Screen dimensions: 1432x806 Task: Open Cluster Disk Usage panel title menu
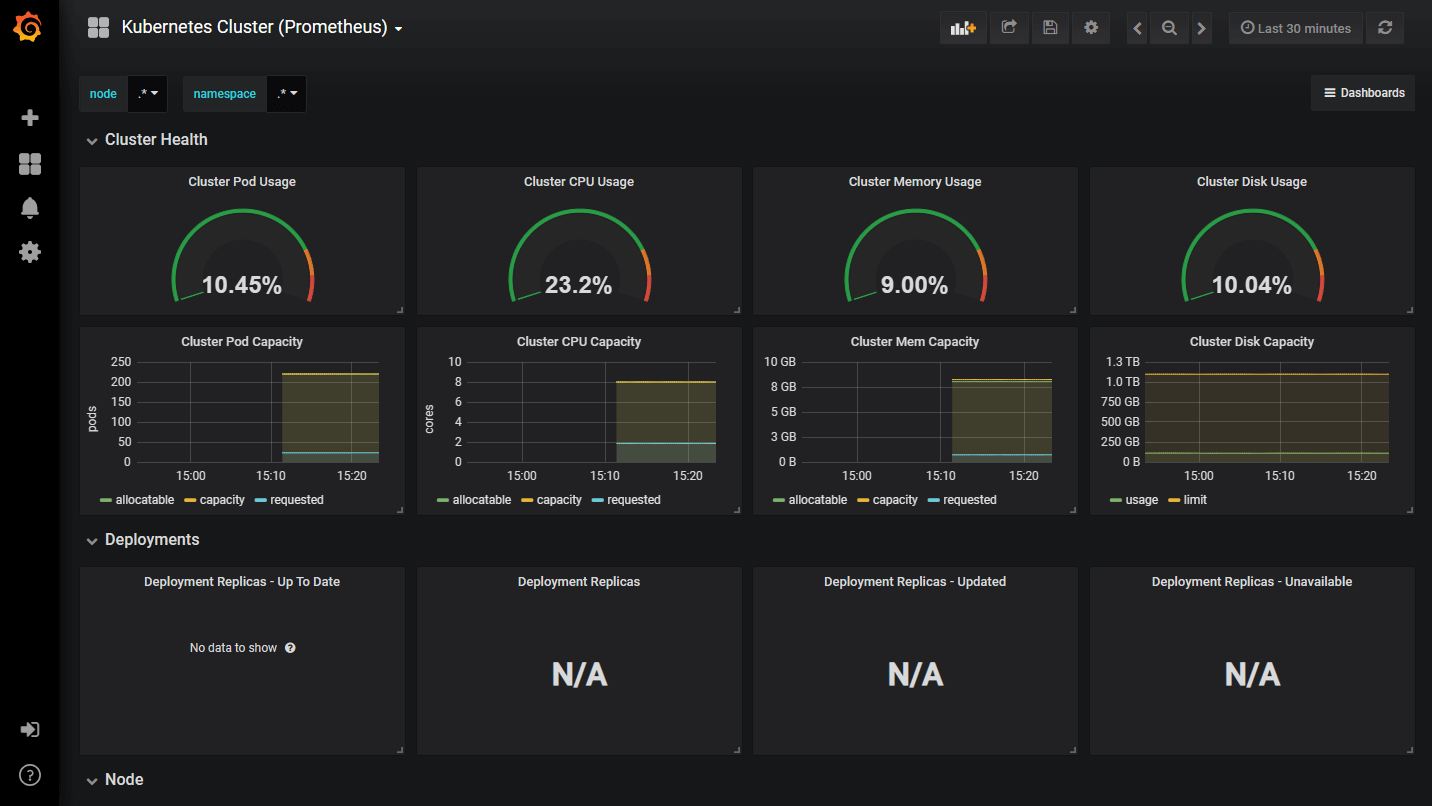coord(1252,182)
